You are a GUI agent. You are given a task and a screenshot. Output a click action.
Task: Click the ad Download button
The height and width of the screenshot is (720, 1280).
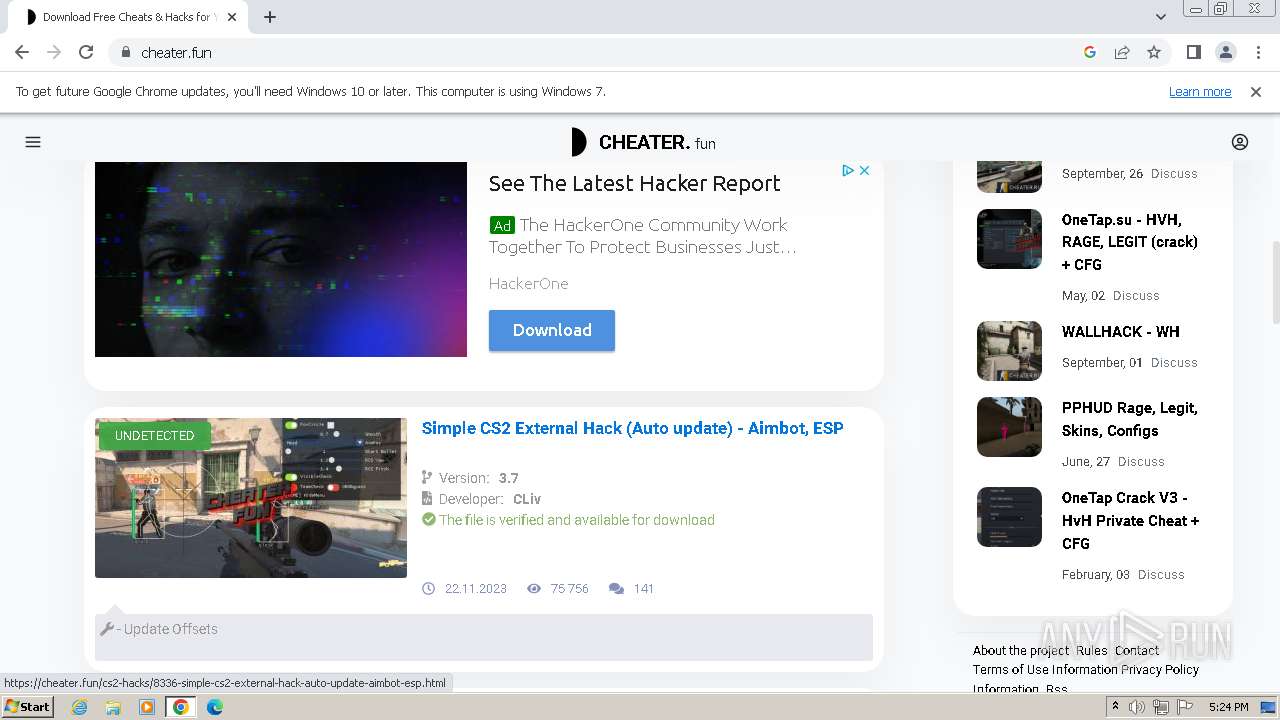552,330
